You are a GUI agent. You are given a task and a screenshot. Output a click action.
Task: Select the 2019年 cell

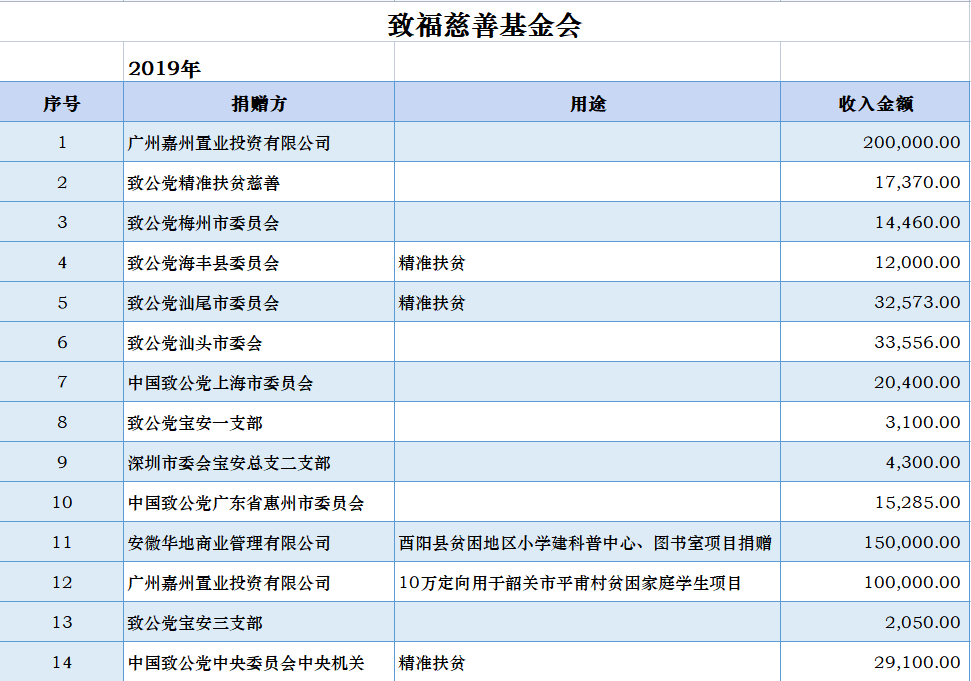tap(259, 62)
